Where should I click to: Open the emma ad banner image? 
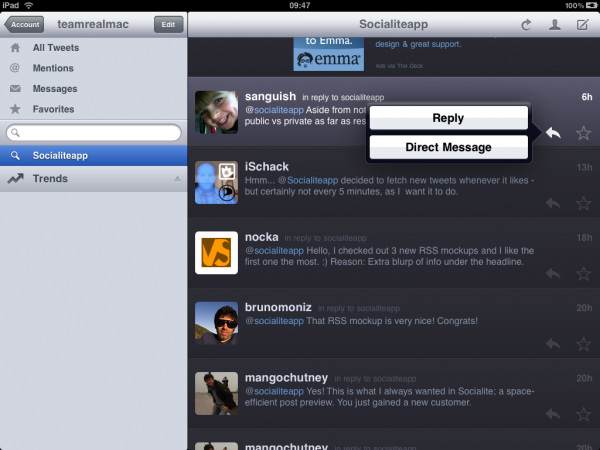[329, 54]
